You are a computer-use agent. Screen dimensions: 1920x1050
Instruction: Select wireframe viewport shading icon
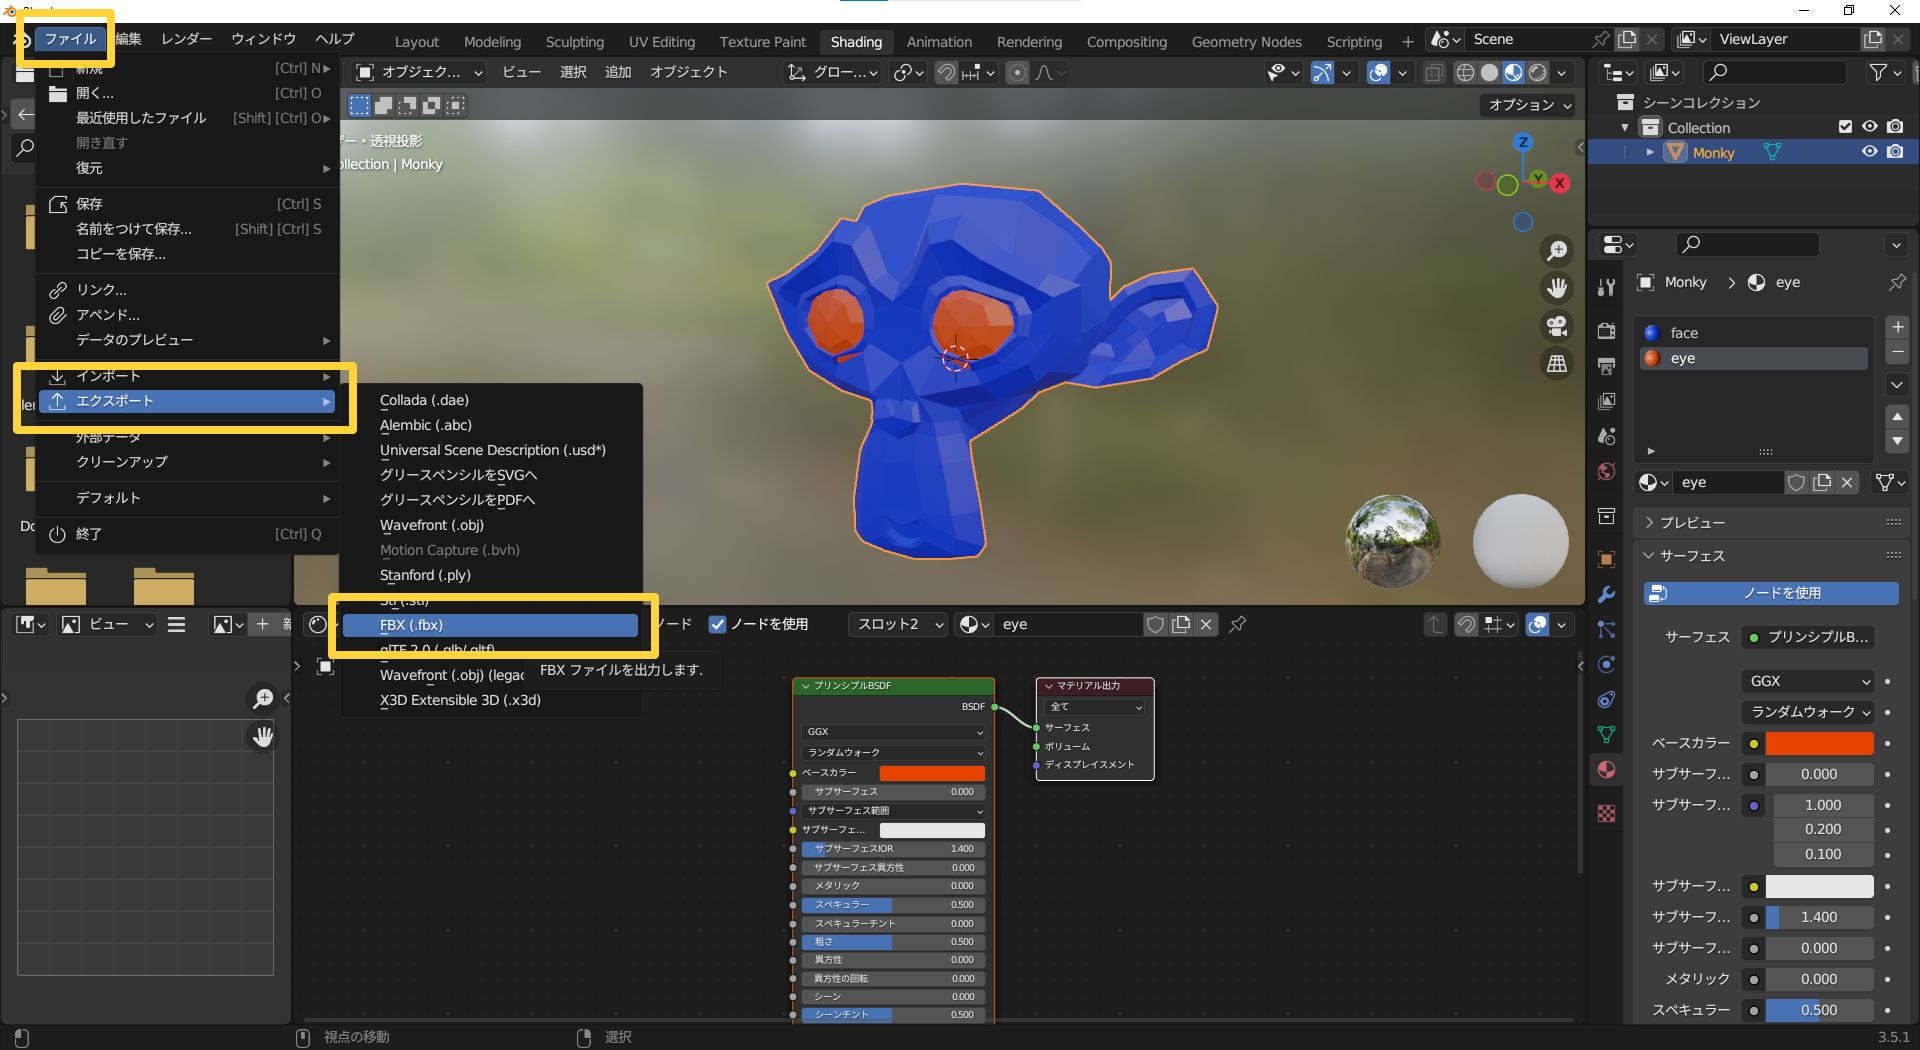[x=1465, y=72]
